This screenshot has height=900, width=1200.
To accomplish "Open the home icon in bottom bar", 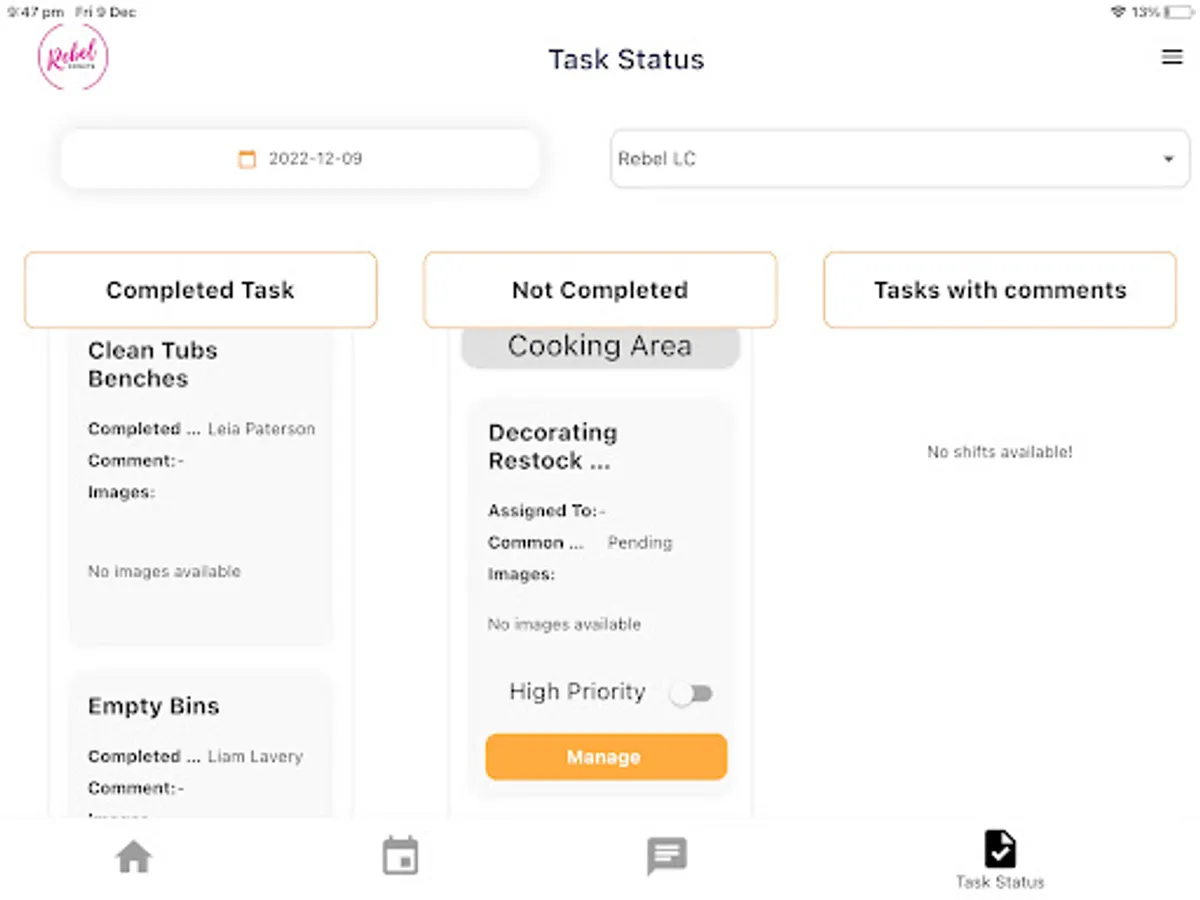I will tap(133, 857).
